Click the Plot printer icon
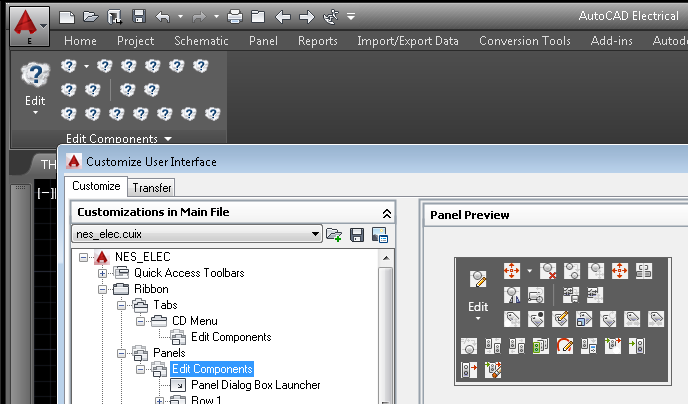 235,17
